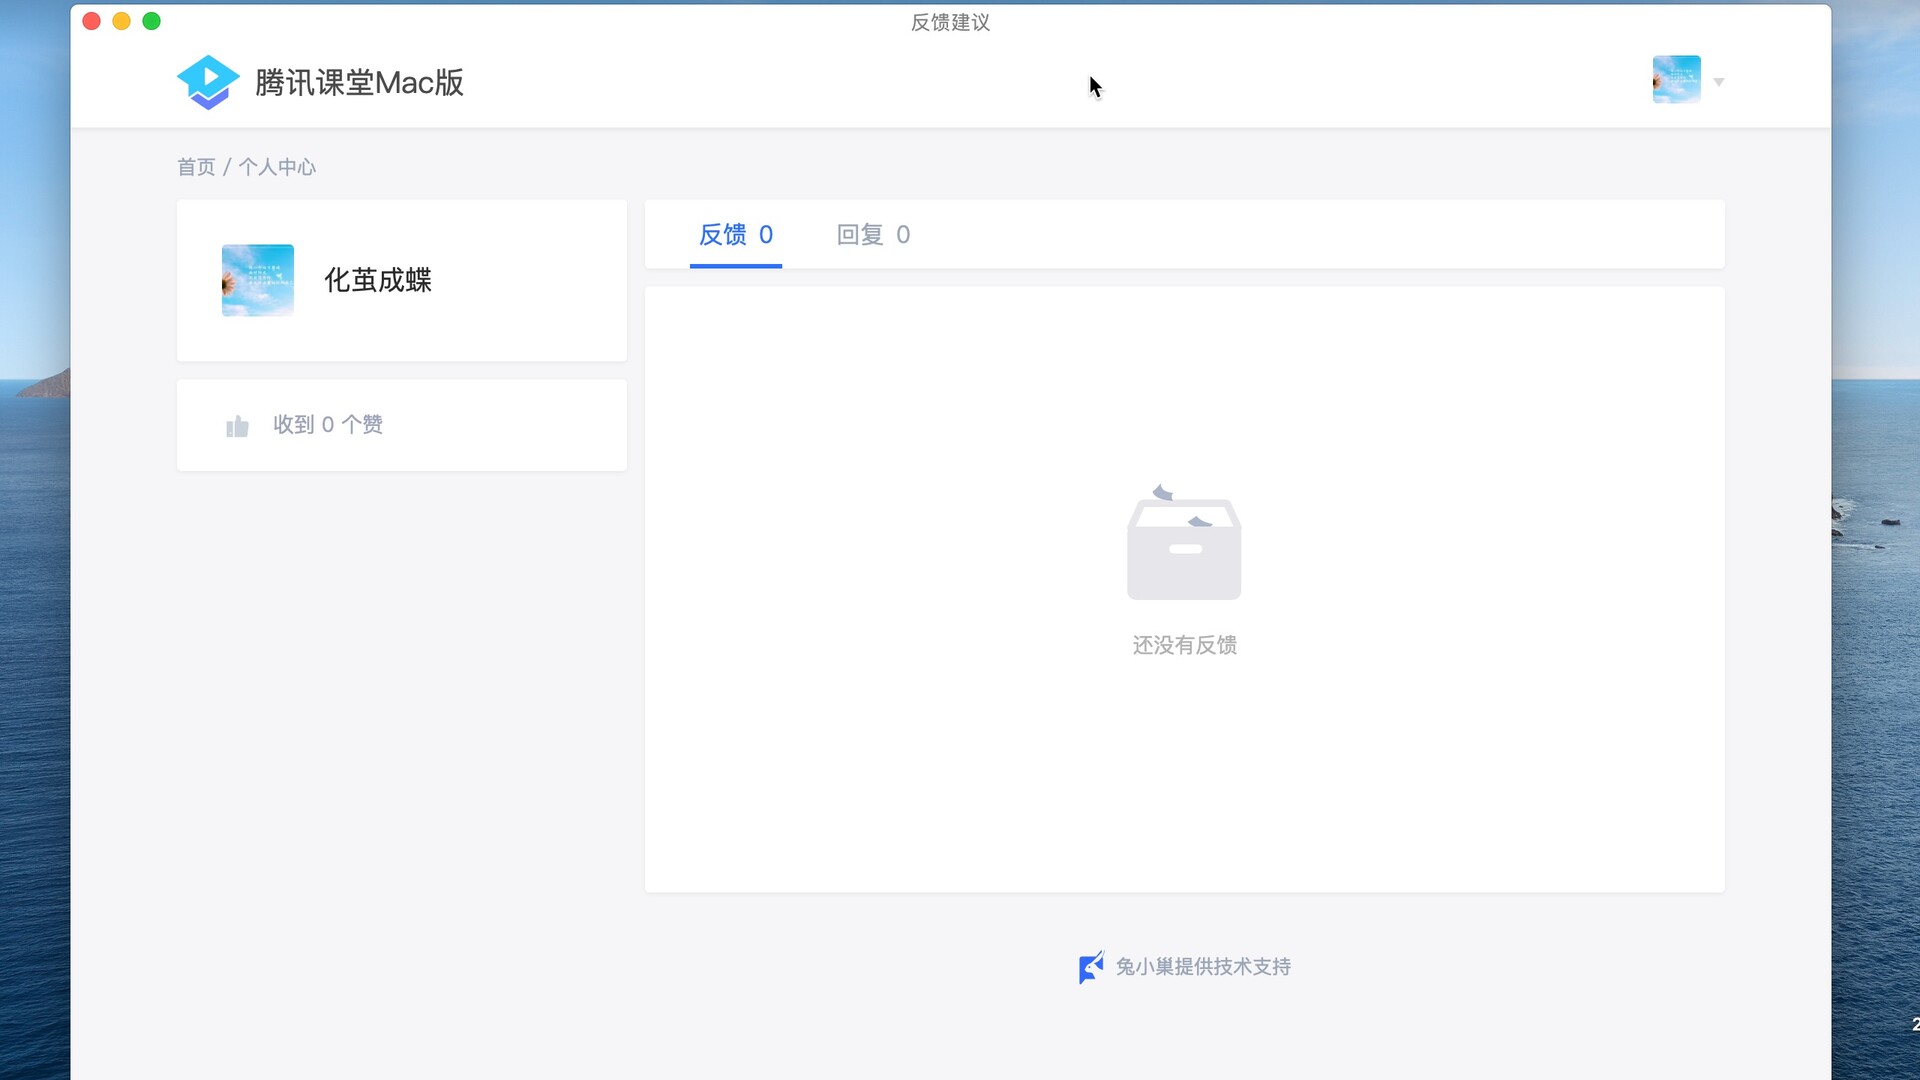
Task: Switch to the 回复 0 tab
Action: tap(873, 235)
